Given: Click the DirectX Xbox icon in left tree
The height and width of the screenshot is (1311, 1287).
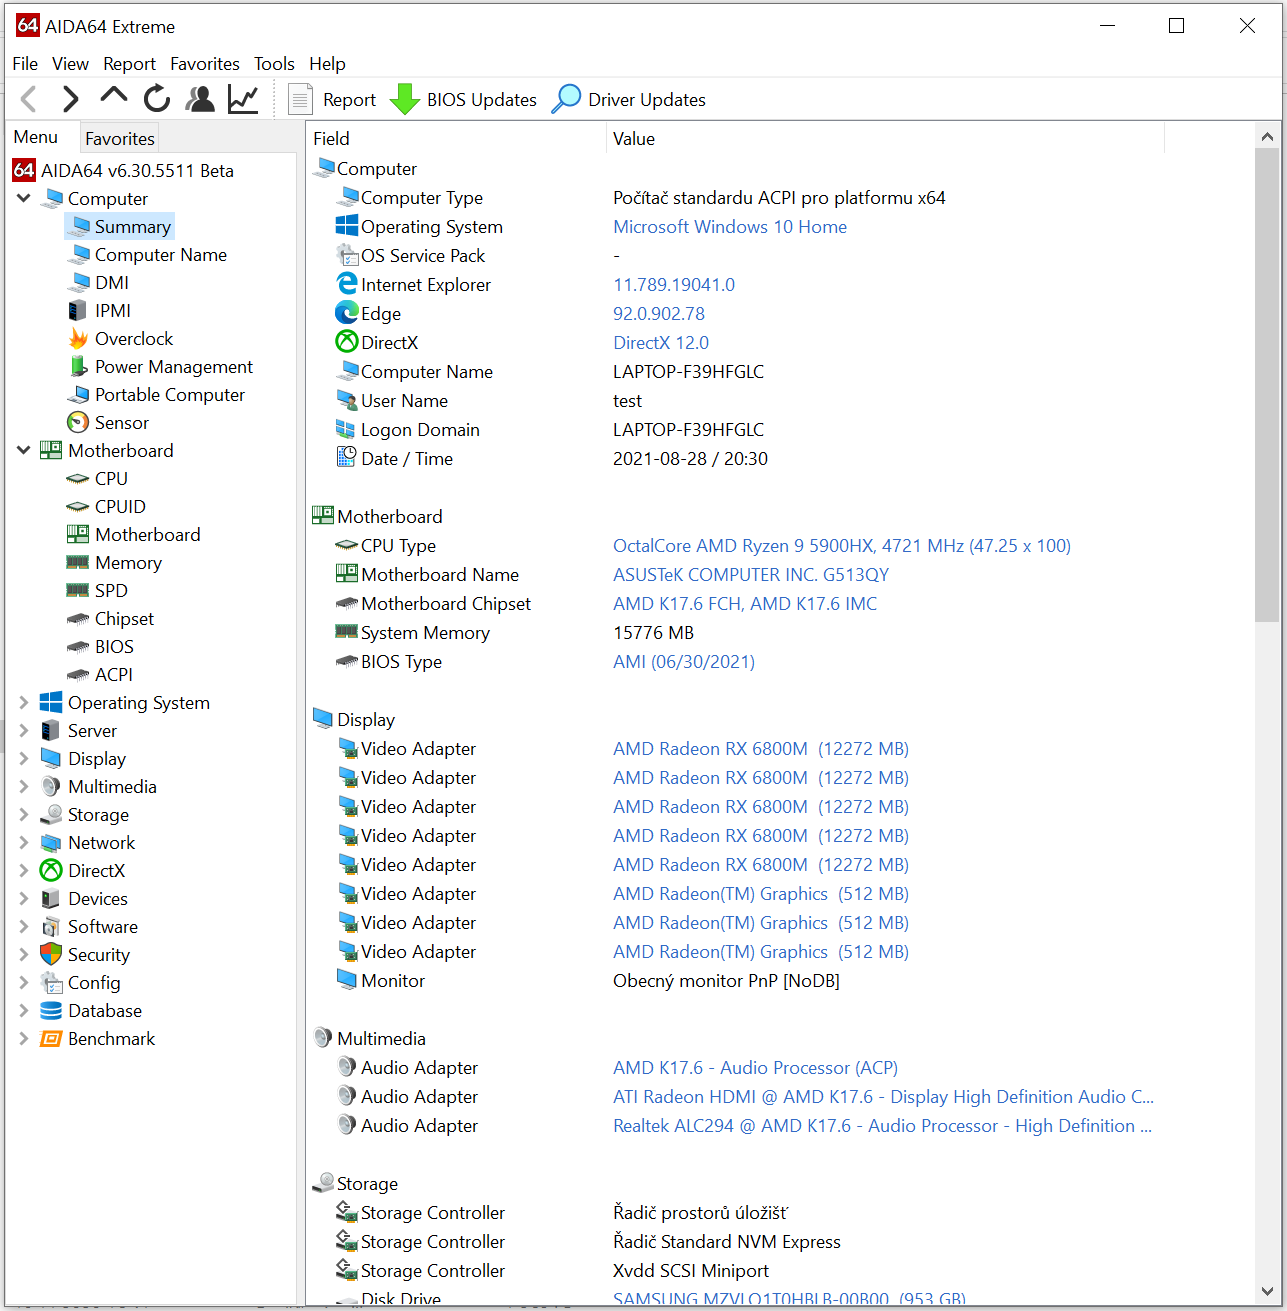Looking at the screenshot, I should pos(51,871).
